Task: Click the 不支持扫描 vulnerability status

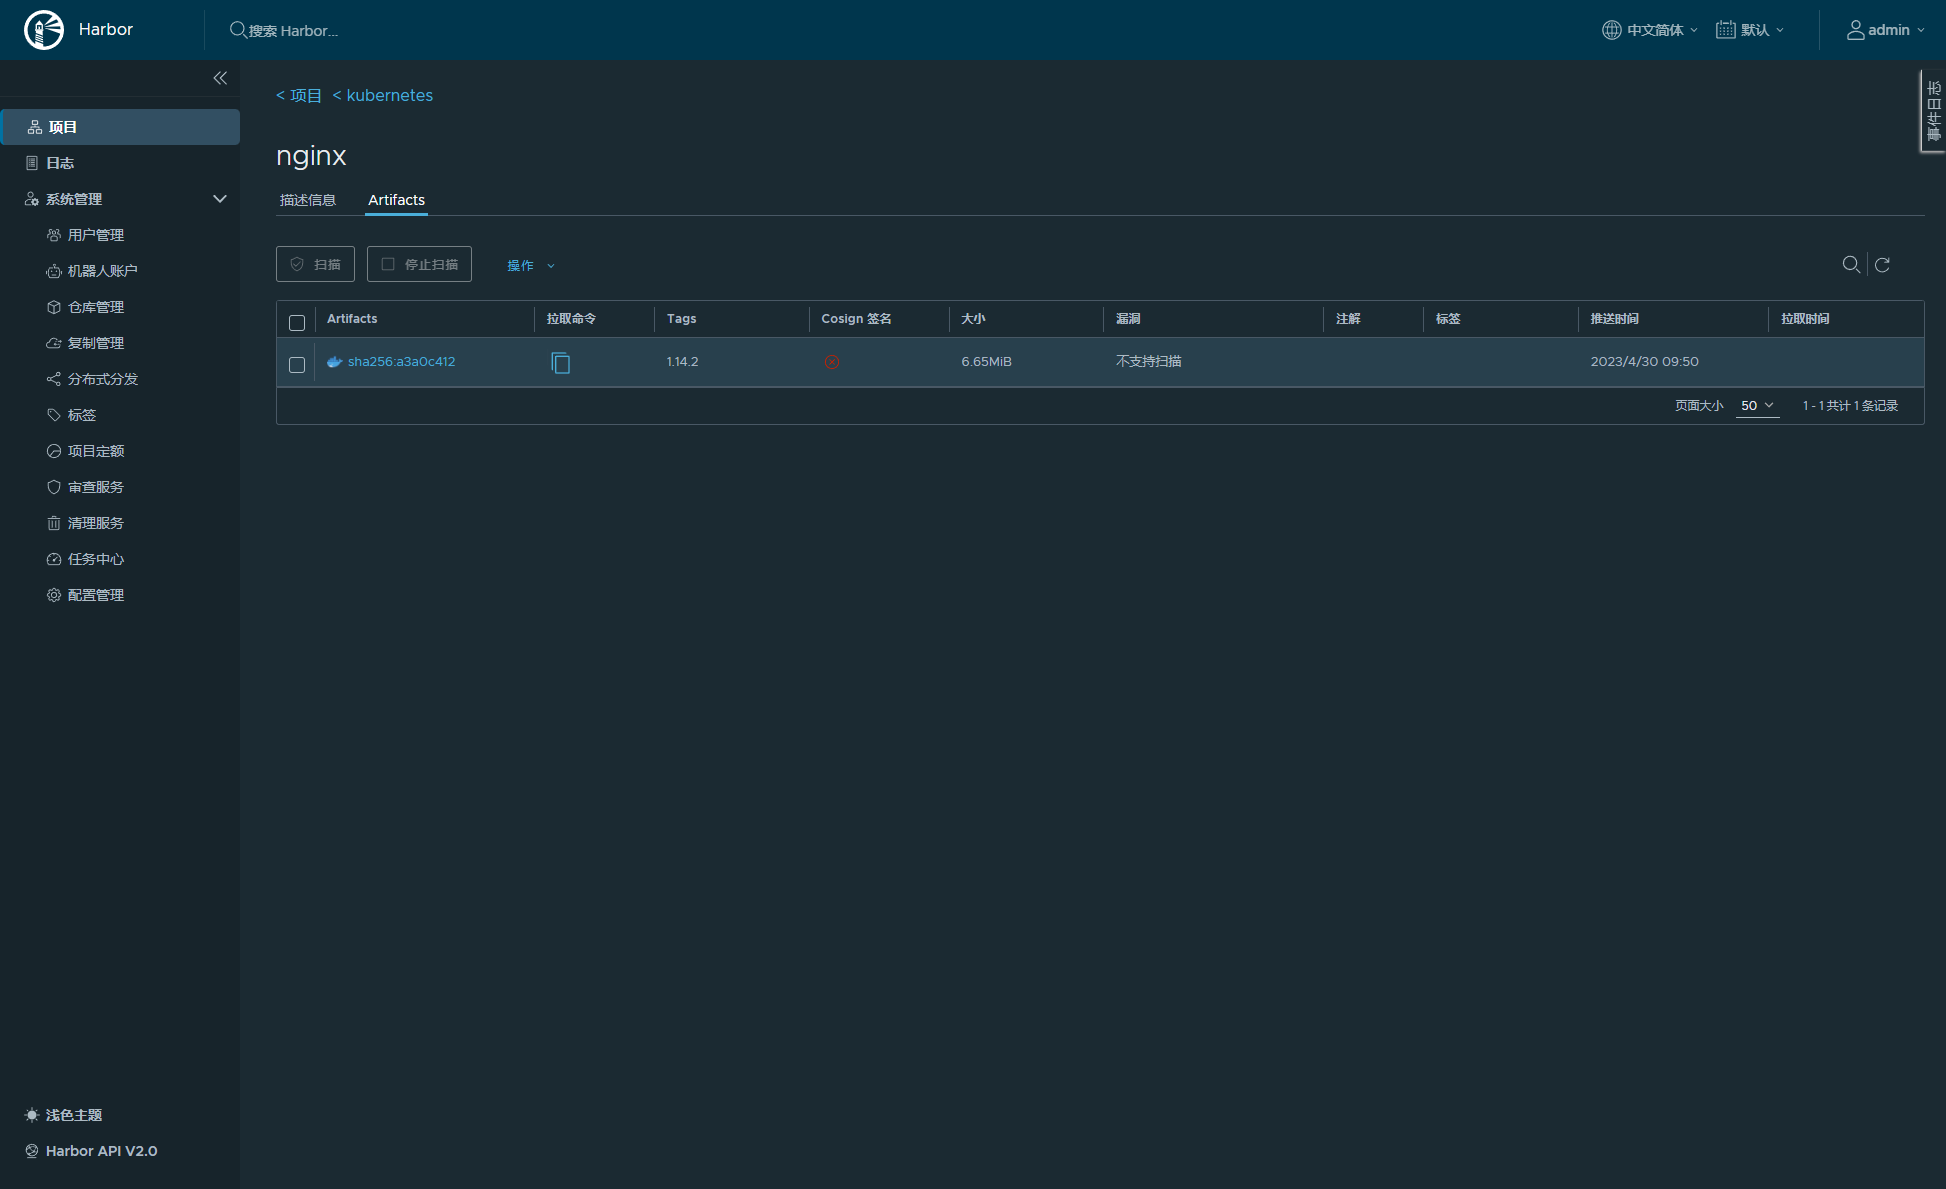Action: click(1148, 362)
